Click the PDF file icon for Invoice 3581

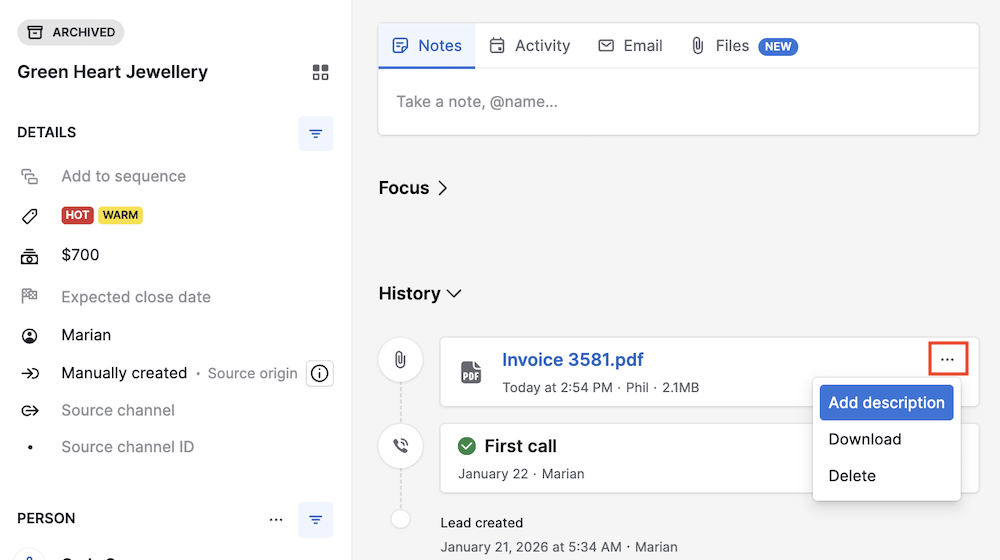pos(471,372)
